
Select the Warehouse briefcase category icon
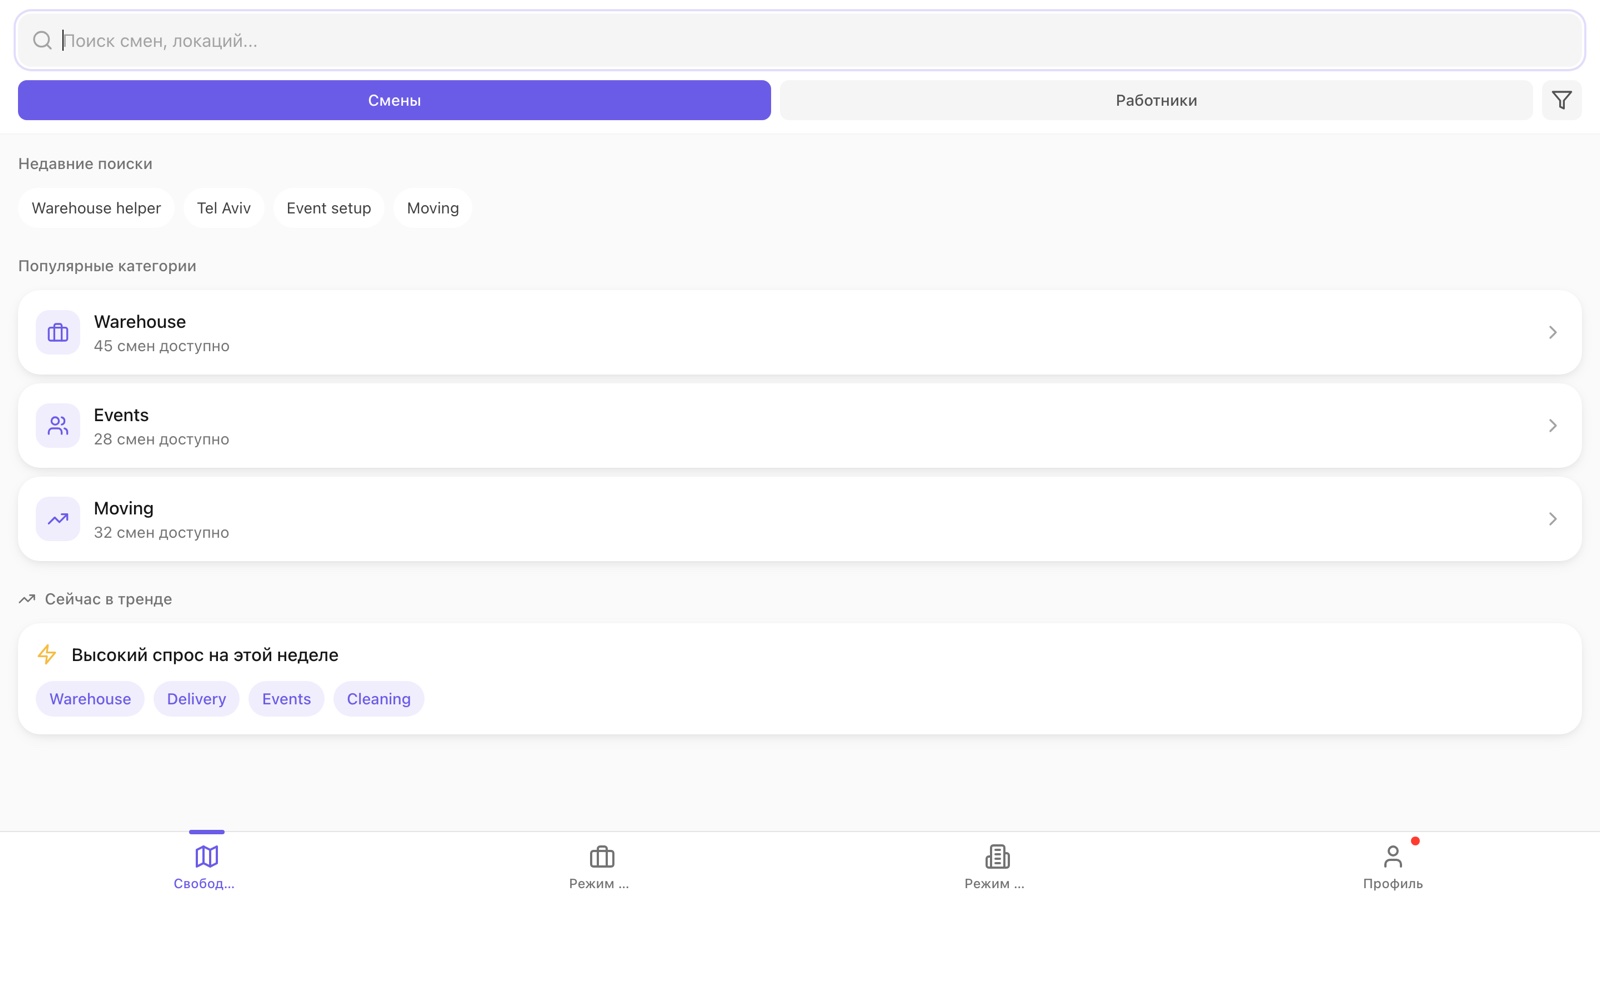tap(58, 332)
